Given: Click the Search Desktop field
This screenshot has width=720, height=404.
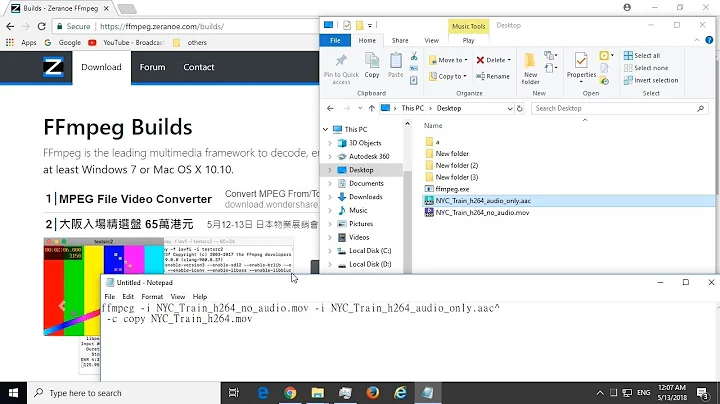Looking at the screenshot, I should pyautogui.click(x=619, y=108).
